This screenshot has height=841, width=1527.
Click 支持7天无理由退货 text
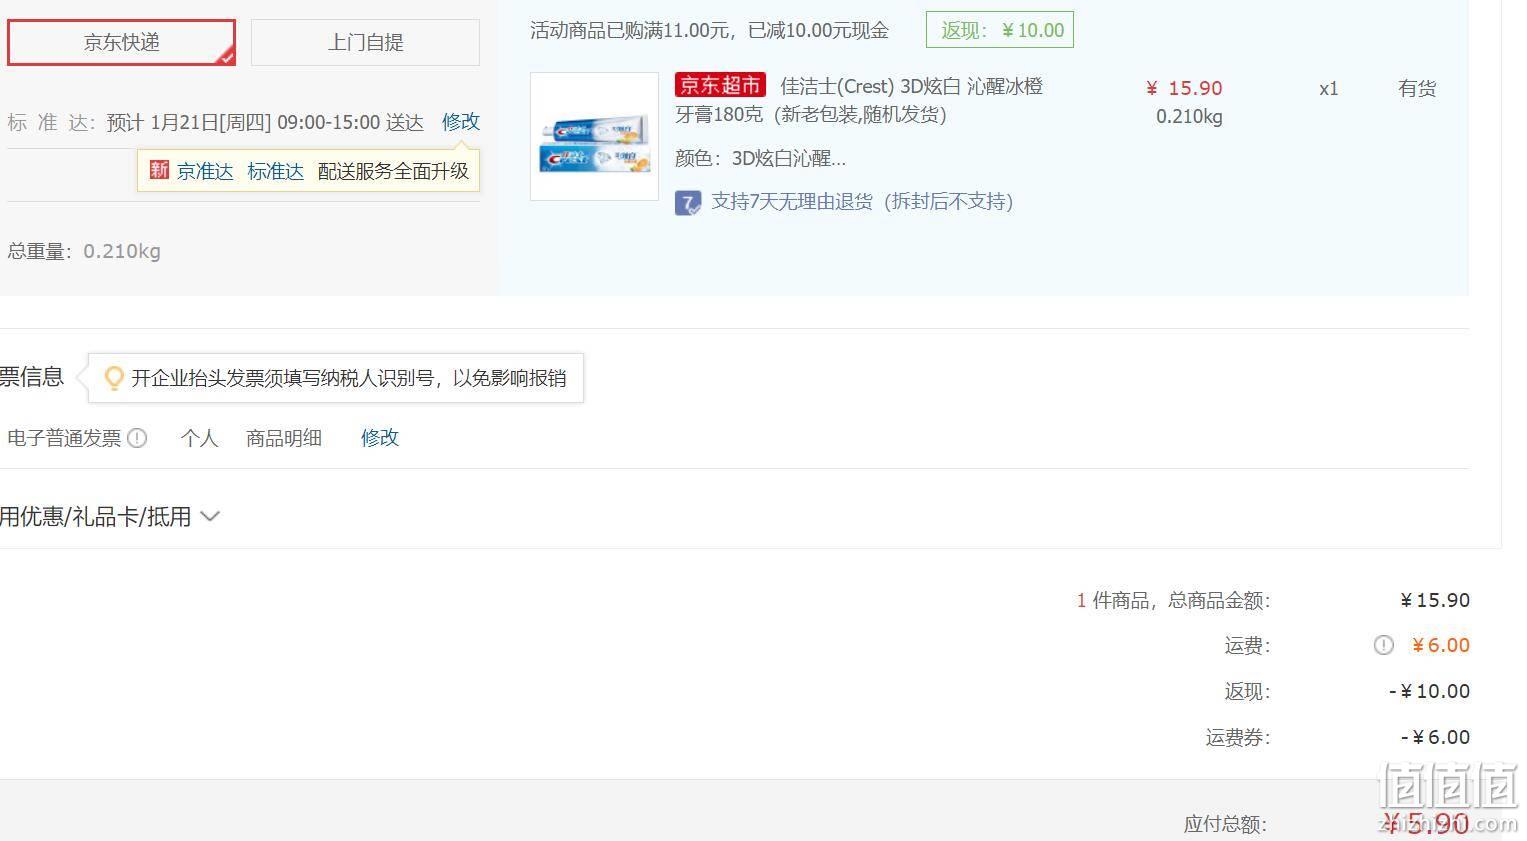862,202
